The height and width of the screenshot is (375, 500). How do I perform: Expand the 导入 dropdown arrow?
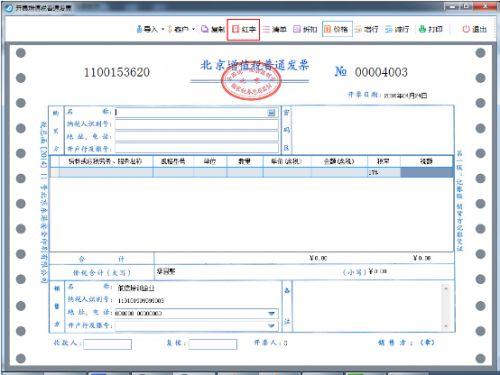[x=163, y=29]
